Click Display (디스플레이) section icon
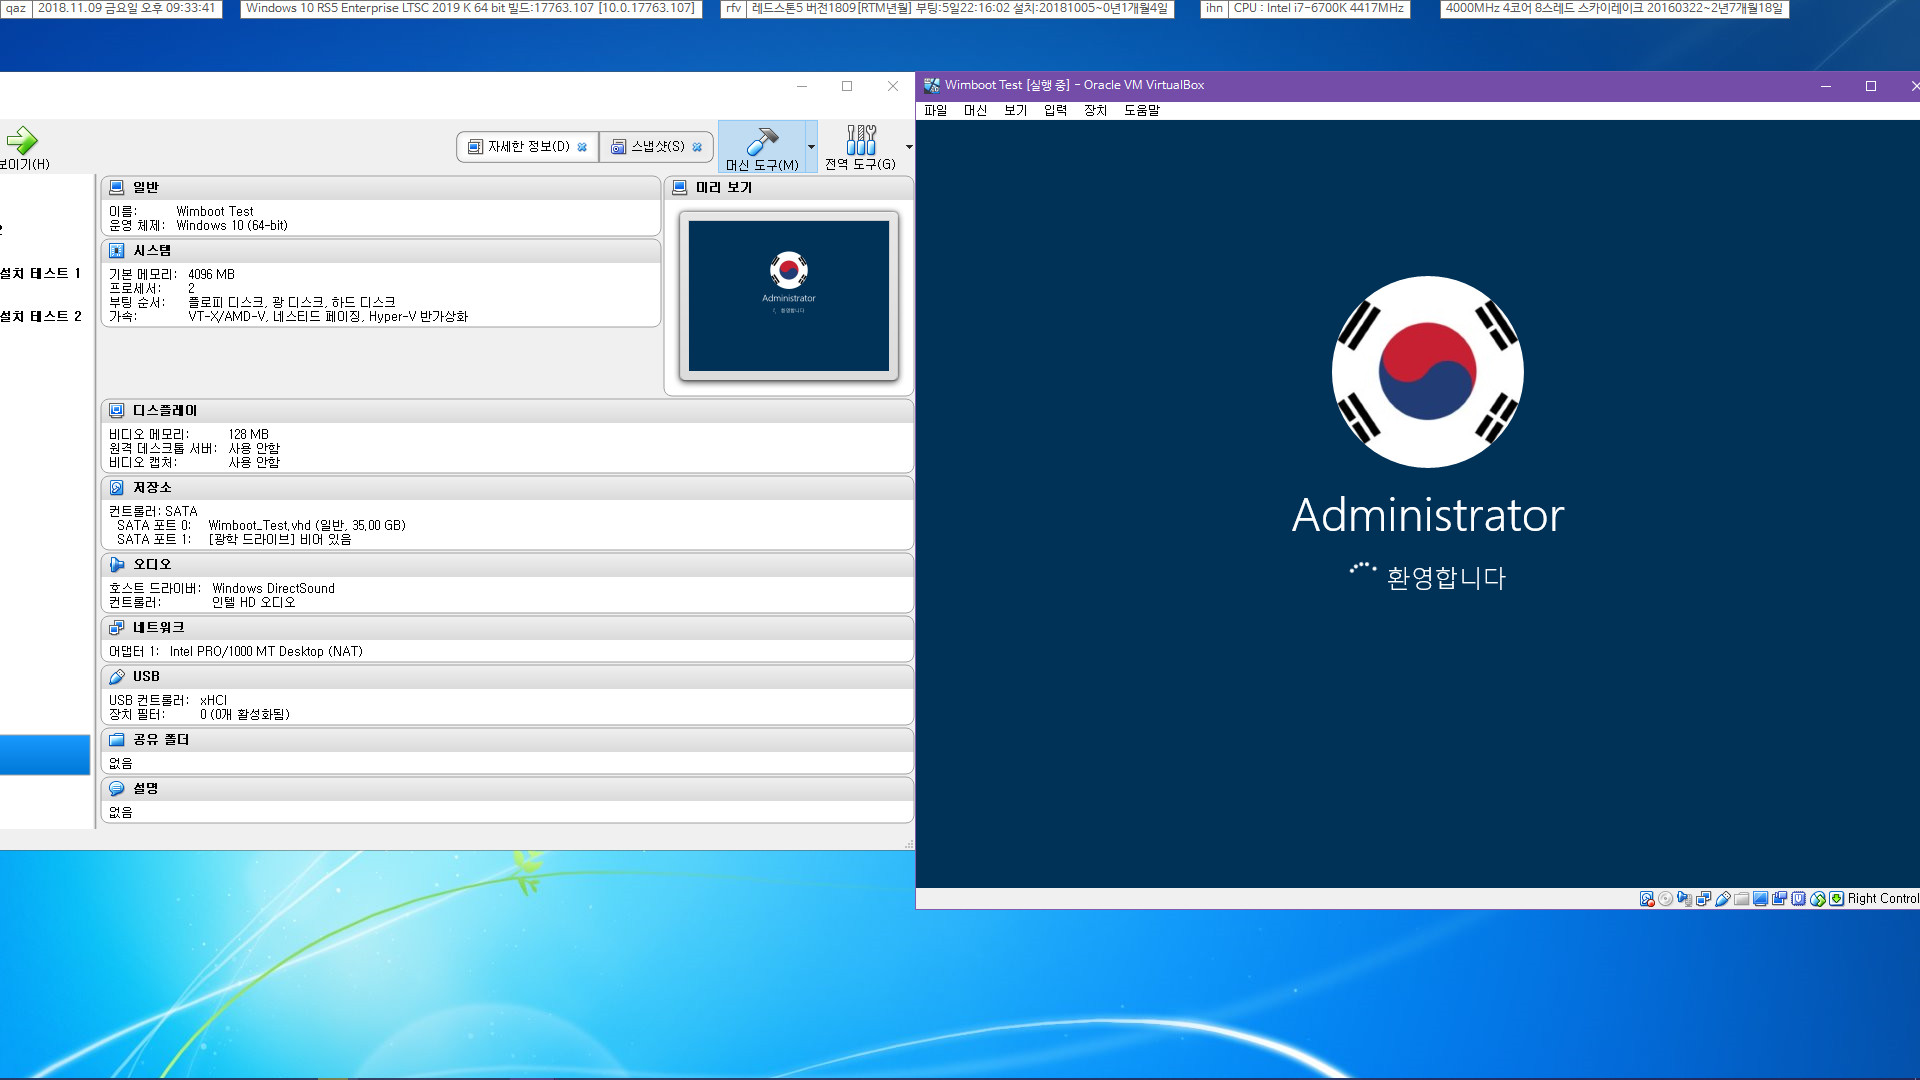The image size is (1920, 1080). 117,410
